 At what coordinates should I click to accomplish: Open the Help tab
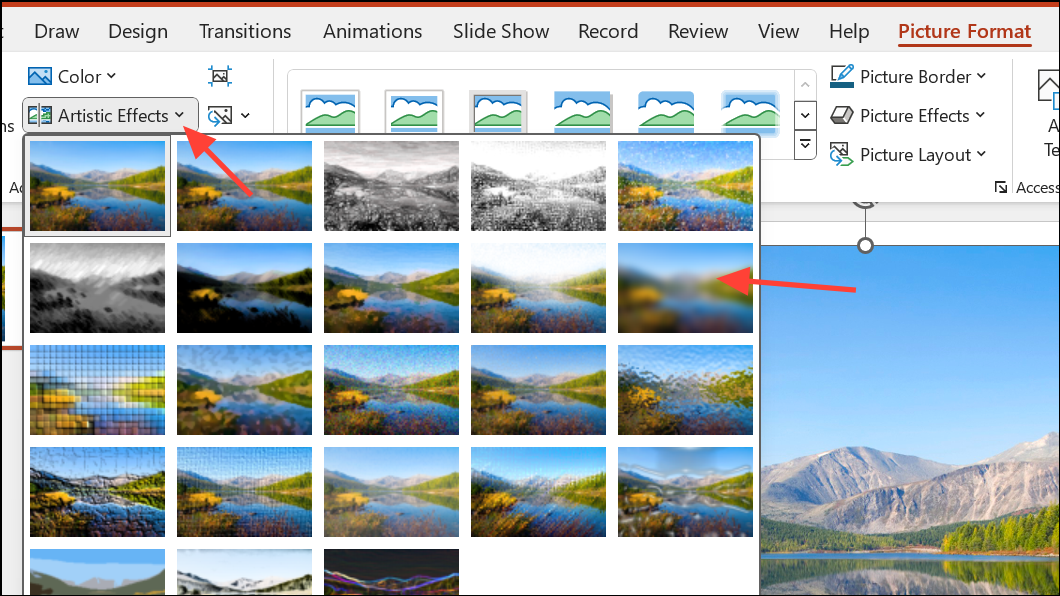pyautogui.click(x=849, y=31)
